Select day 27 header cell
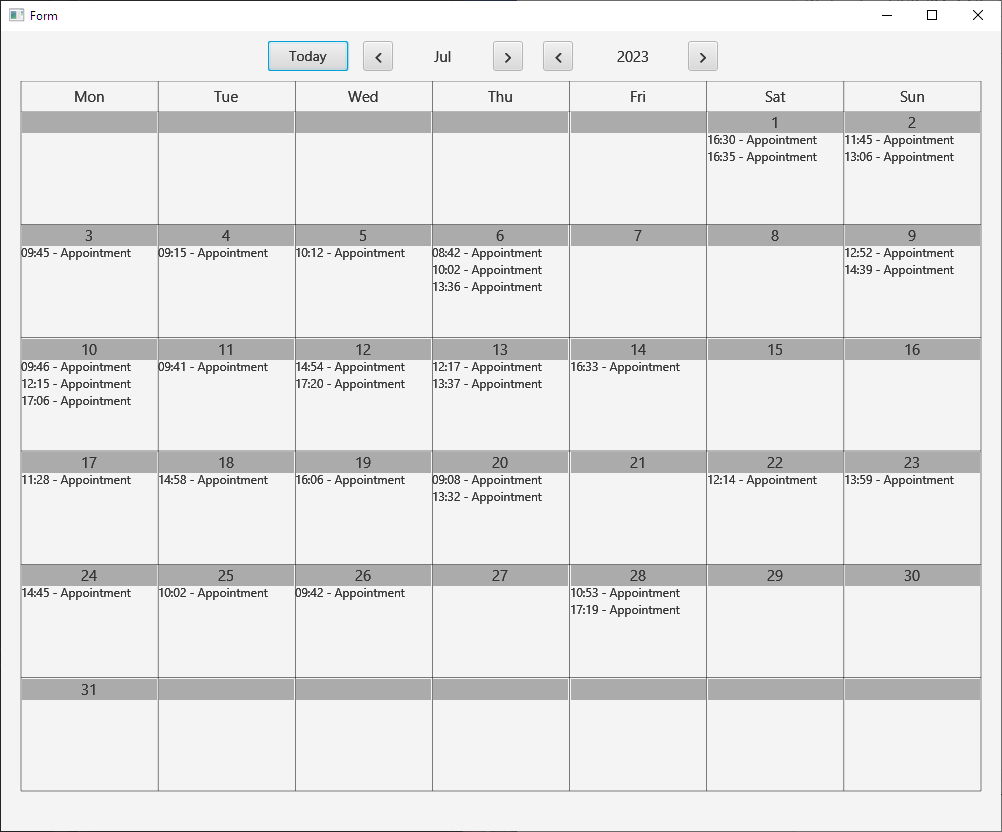1002x832 pixels. [500, 576]
